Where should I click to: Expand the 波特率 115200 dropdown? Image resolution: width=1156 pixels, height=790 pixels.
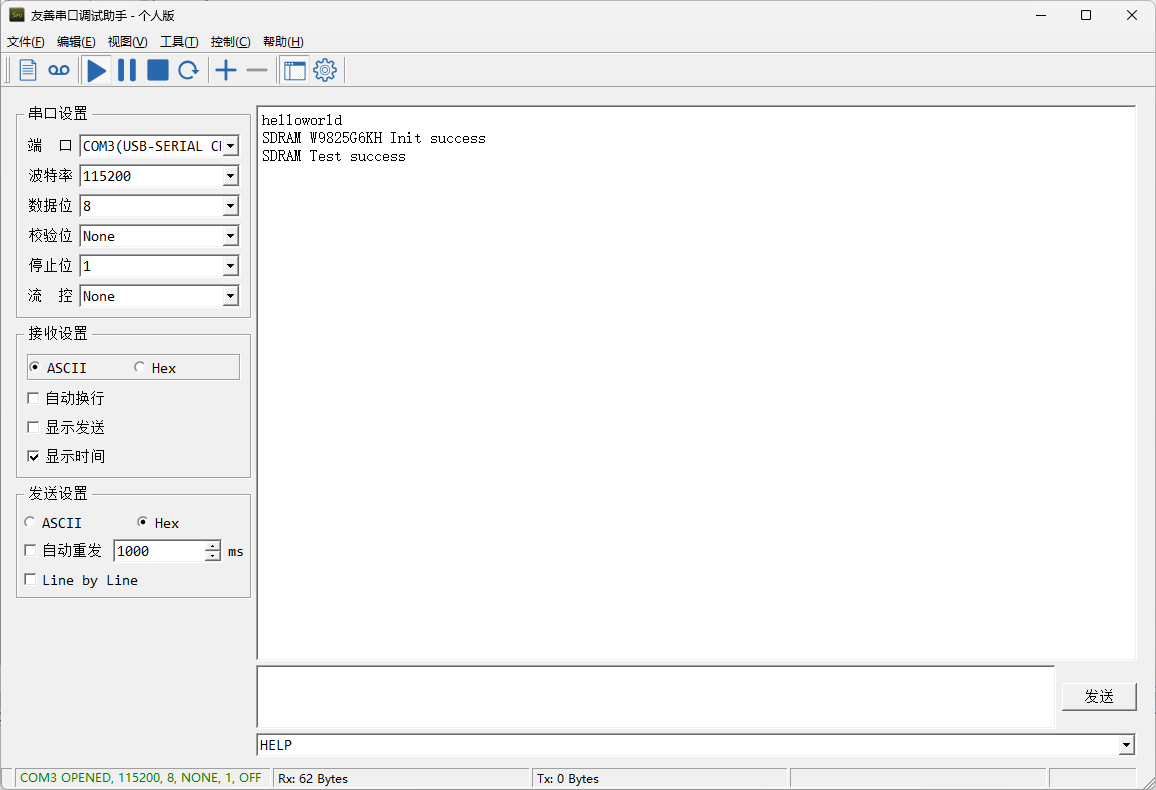point(230,176)
